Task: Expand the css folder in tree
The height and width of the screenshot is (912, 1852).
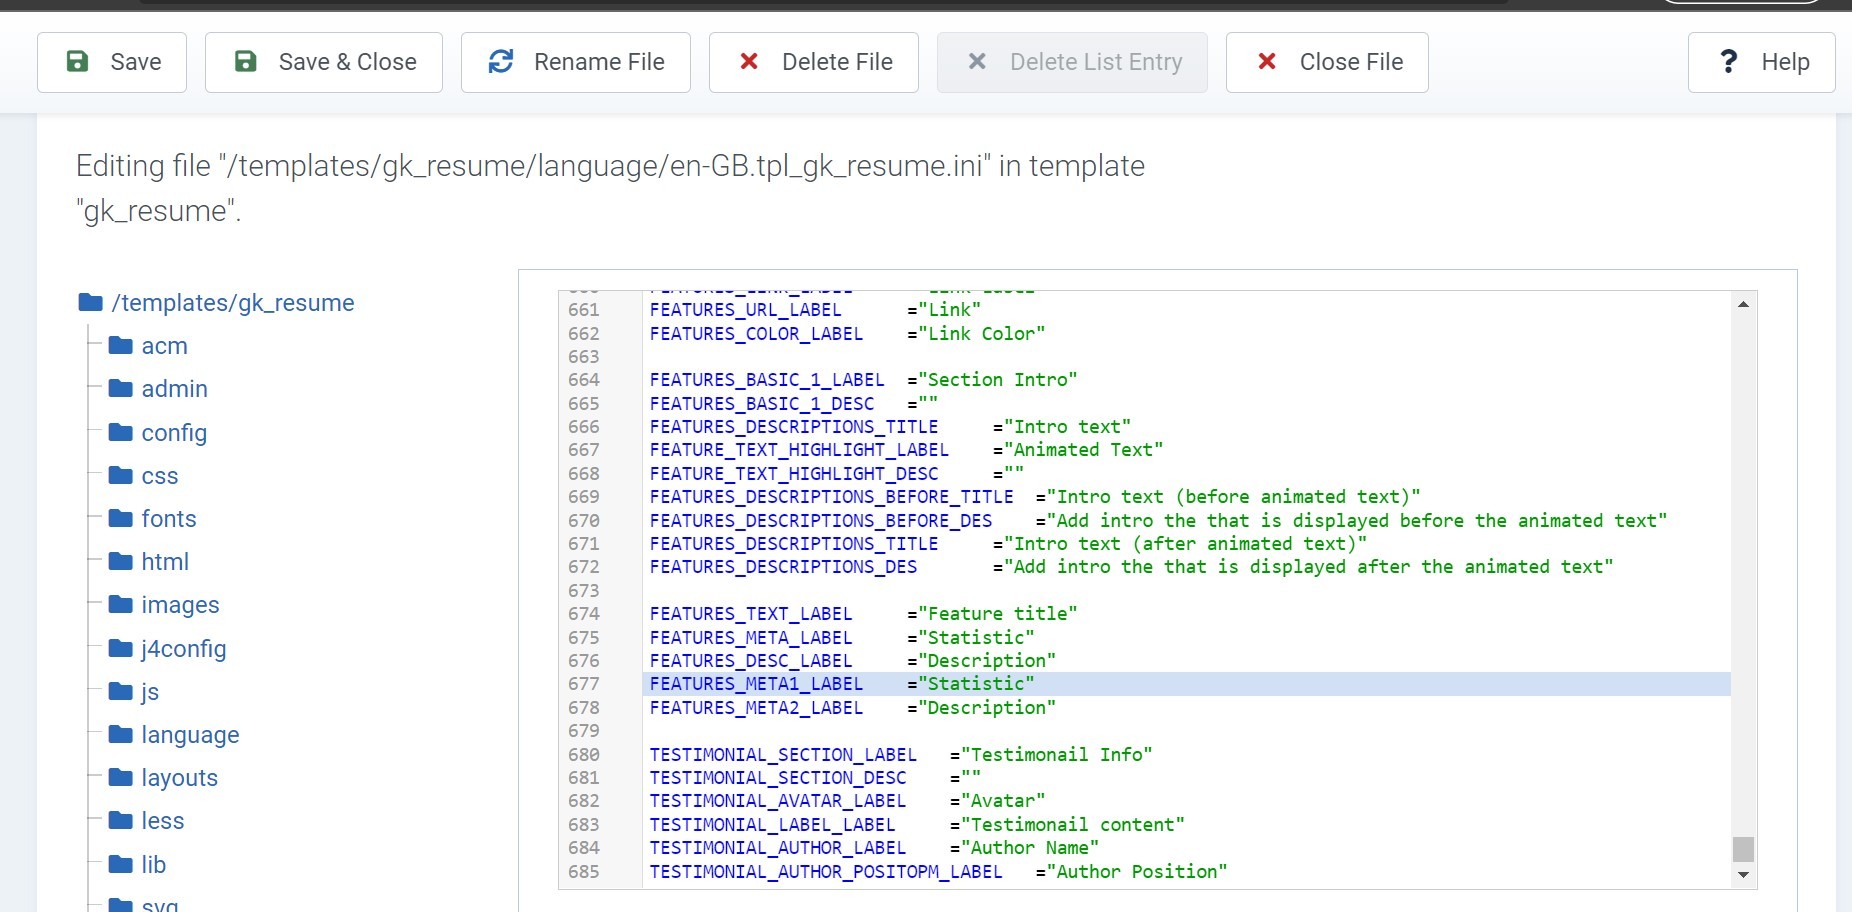Action: click(x=159, y=476)
